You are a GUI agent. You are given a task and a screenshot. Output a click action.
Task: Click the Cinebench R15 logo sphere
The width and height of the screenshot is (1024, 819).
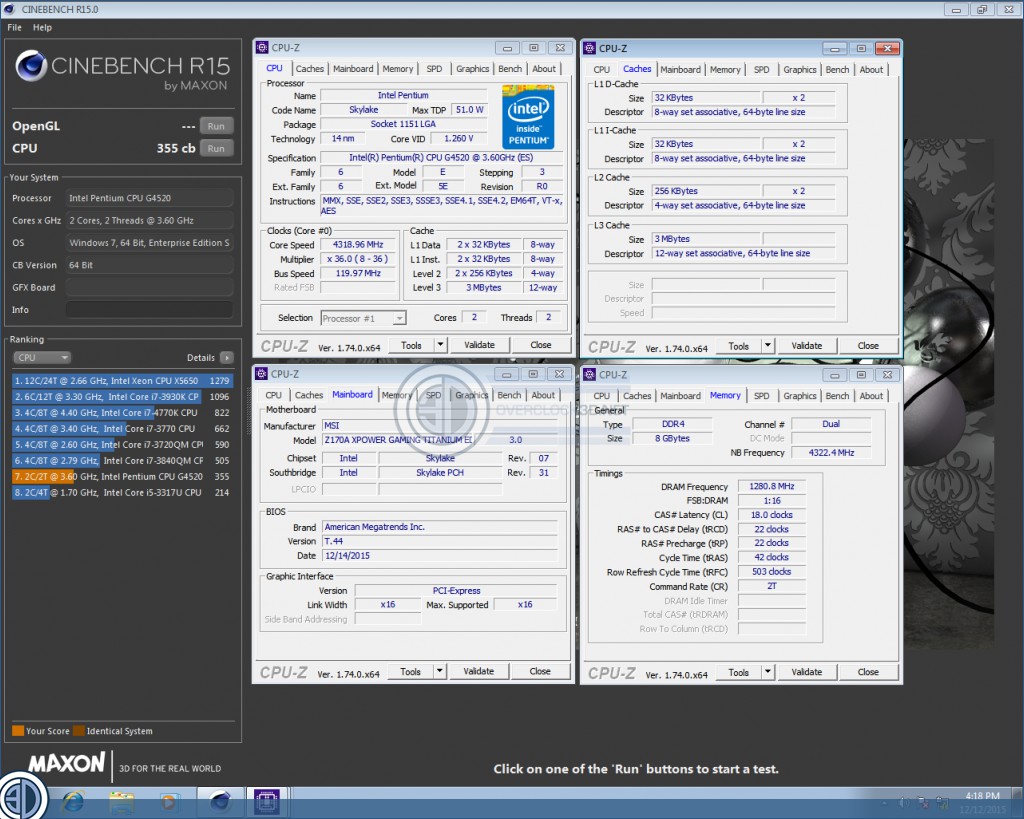[x=31, y=65]
